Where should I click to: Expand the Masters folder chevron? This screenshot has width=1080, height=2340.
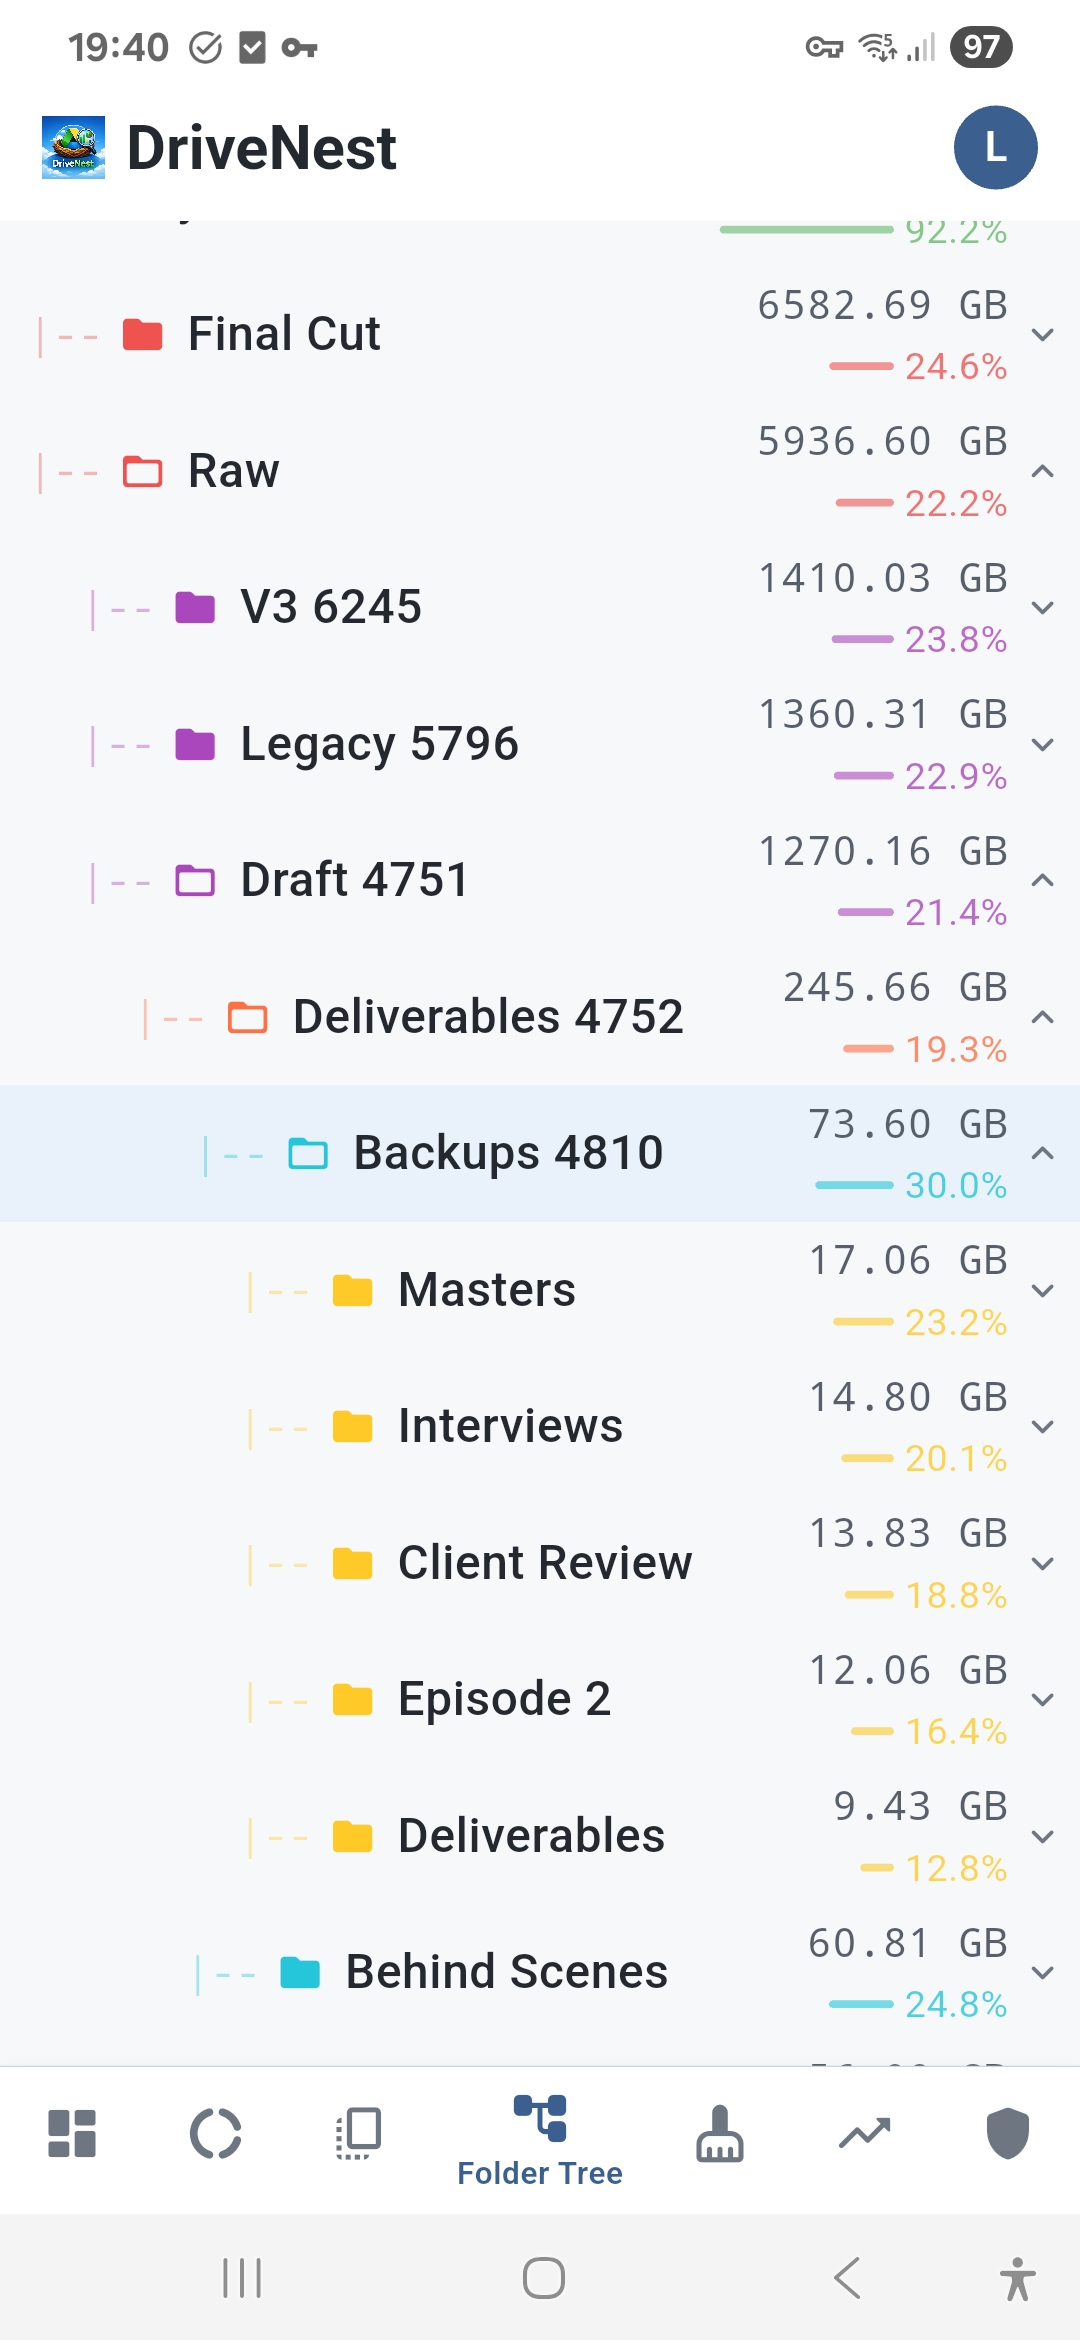[1043, 1290]
